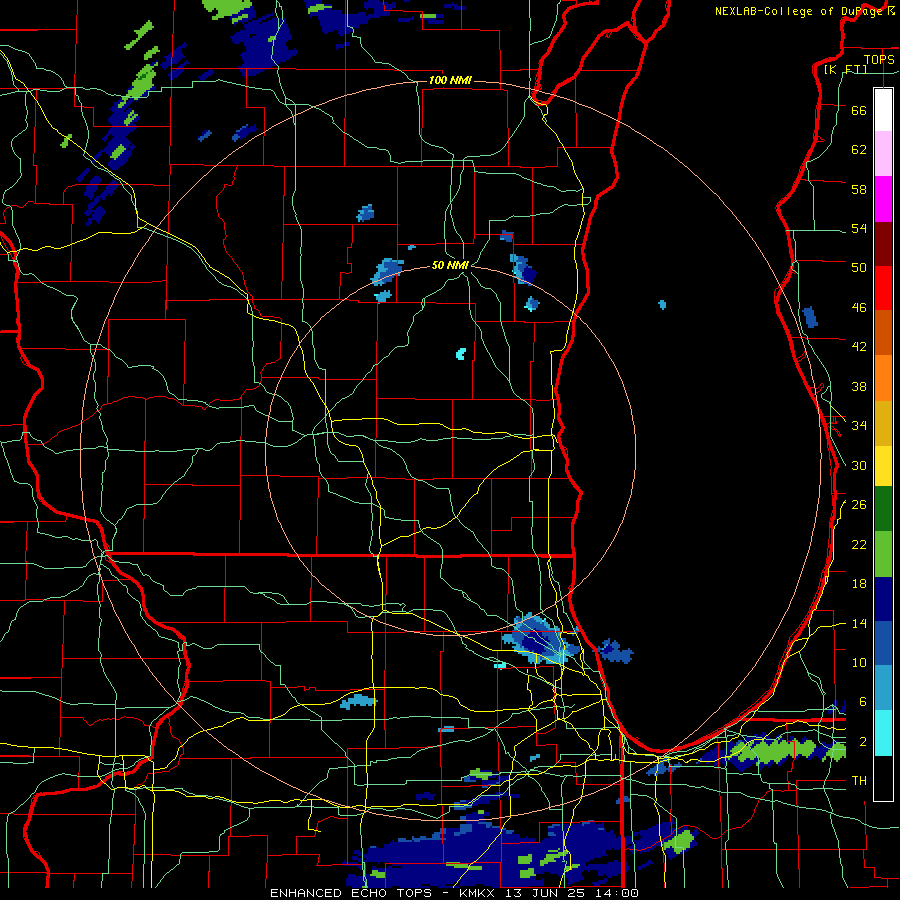Pick the cyan legend swatch
The width and height of the screenshot is (900, 900).
[x=883, y=733]
